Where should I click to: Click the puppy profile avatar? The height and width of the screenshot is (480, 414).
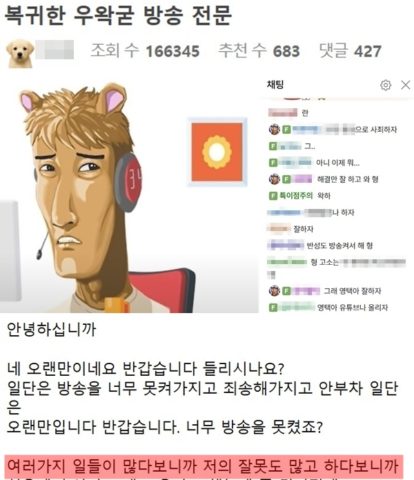coord(20,53)
